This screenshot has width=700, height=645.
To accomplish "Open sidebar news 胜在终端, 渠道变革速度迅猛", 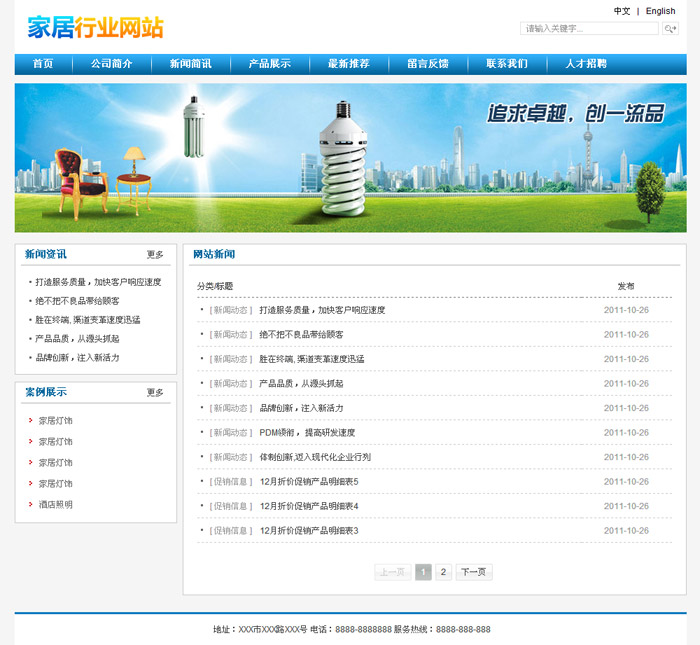I will (88, 320).
